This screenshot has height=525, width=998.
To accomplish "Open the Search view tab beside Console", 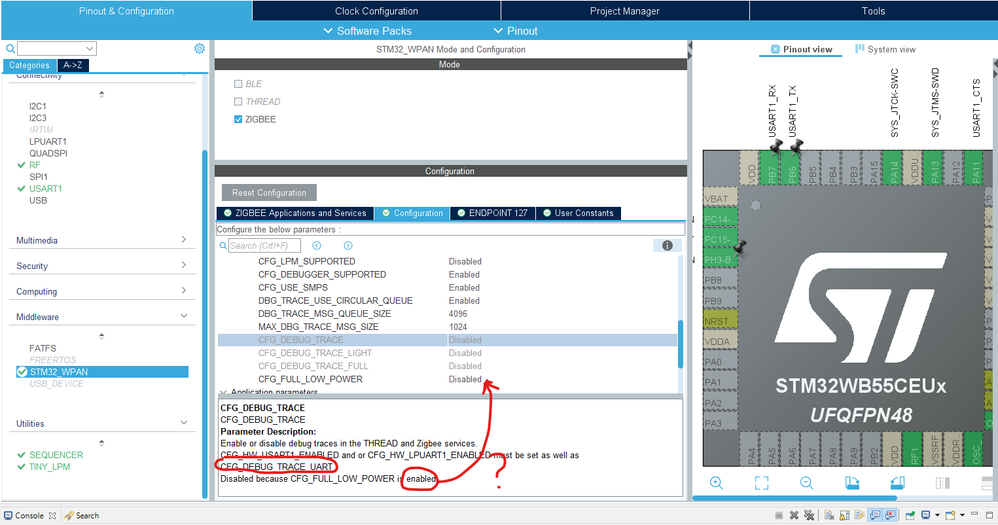I will coord(81,515).
